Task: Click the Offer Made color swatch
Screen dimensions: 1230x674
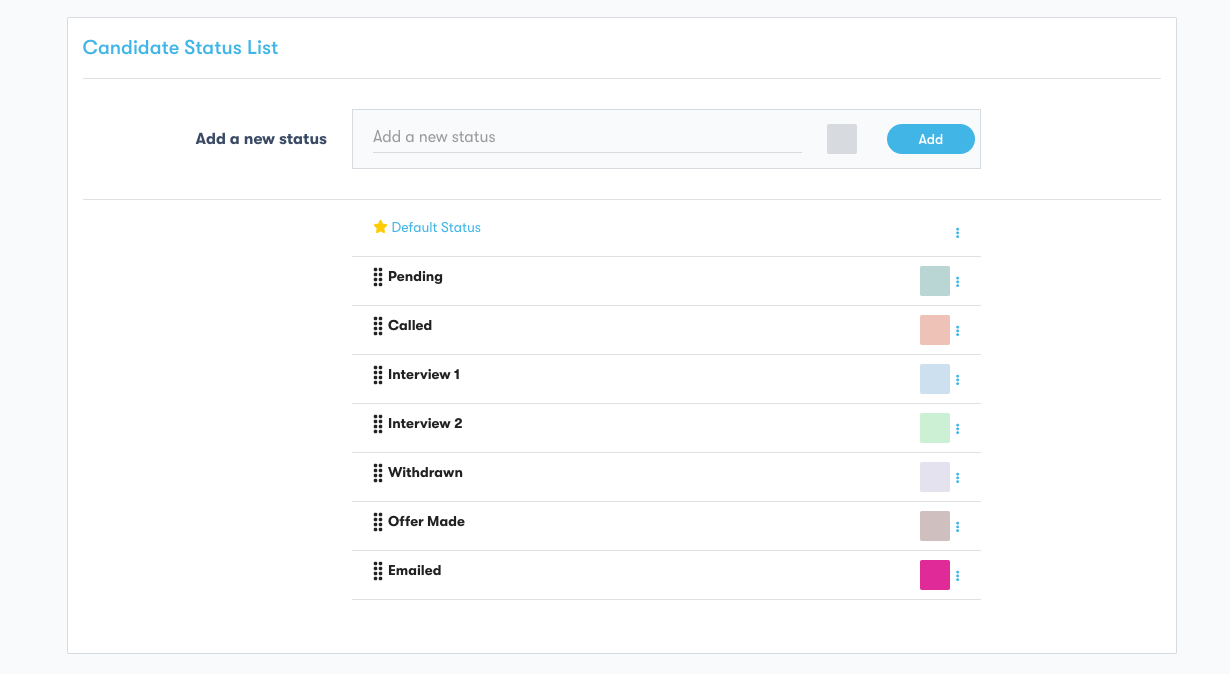Action: [935, 526]
